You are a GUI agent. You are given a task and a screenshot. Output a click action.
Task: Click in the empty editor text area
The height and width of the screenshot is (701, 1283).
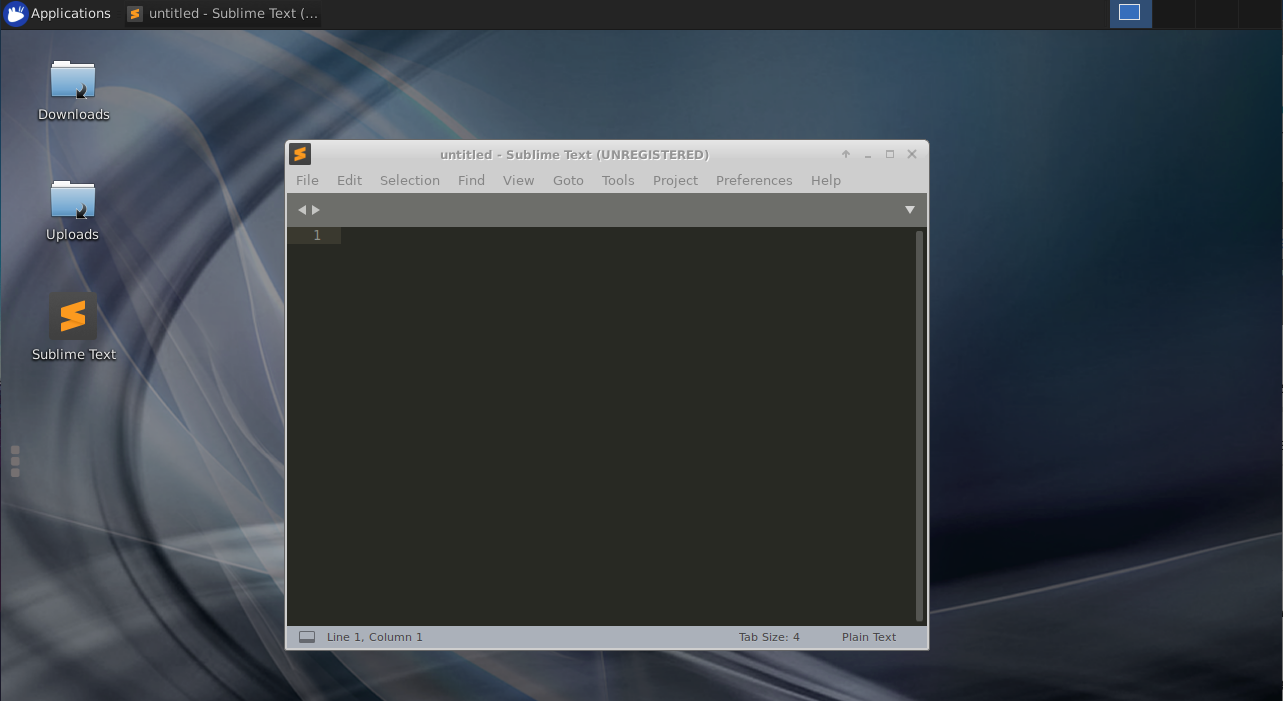click(x=620, y=420)
